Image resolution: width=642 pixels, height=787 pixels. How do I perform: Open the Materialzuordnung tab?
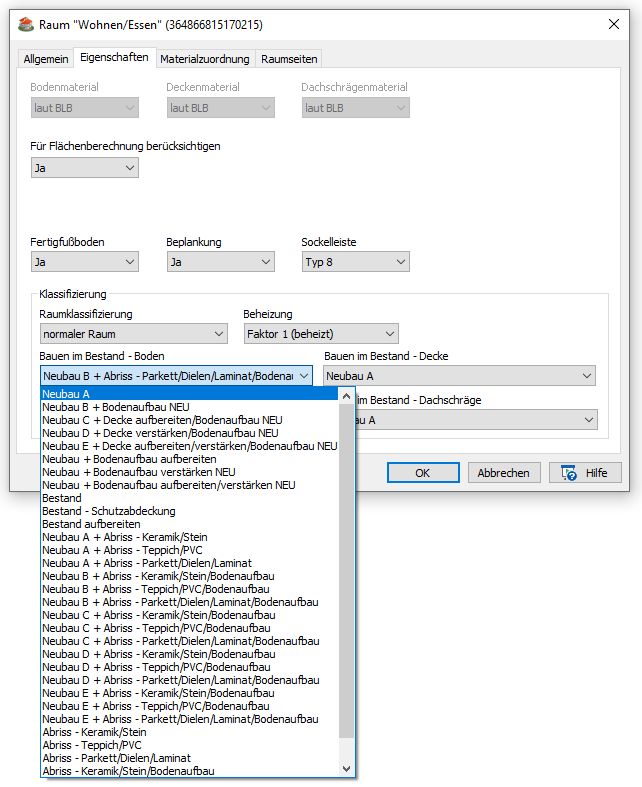point(206,59)
